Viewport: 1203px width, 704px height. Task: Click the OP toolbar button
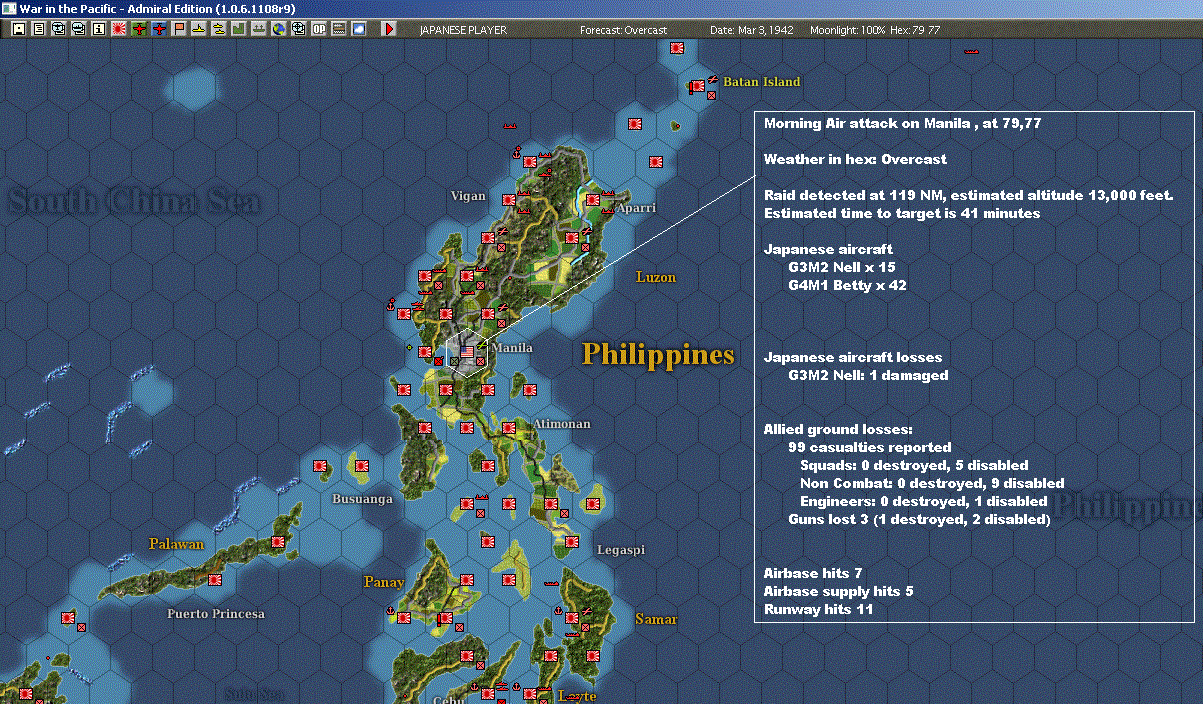click(319, 29)
